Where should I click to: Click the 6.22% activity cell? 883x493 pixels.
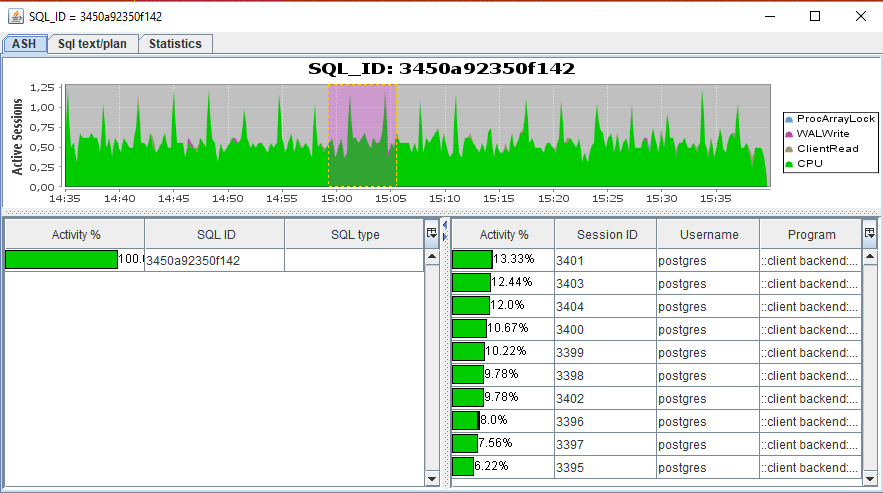[x=503, y=467]
